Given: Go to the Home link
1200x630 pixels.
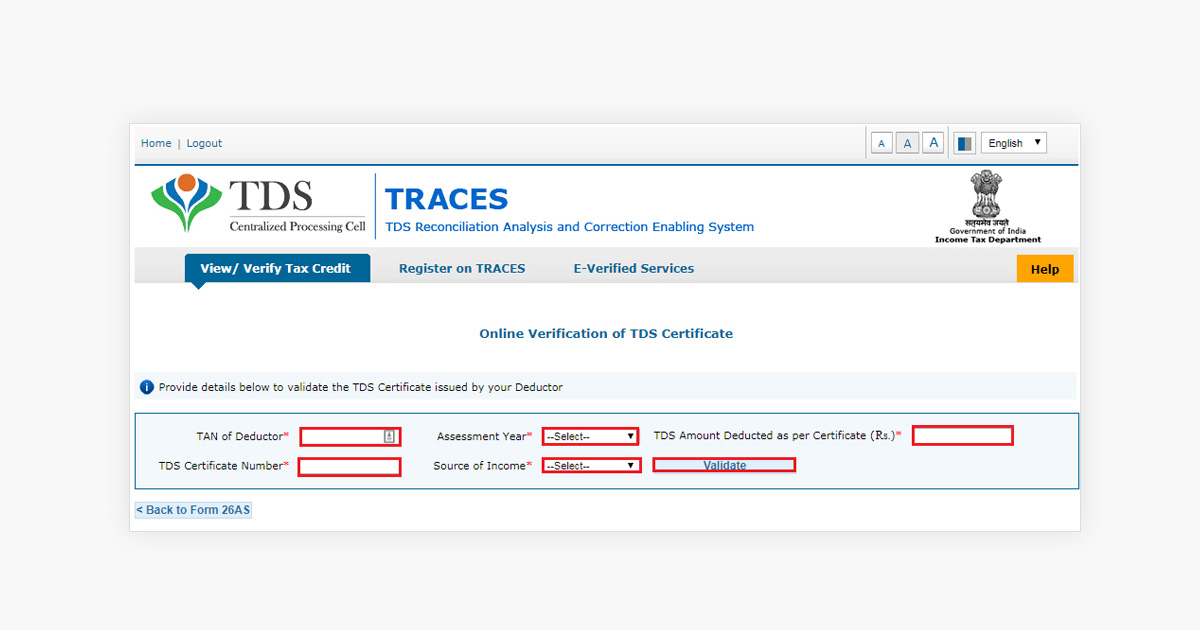Looking at the screenshot, I should pyautogui.click(x=156, y=143).
